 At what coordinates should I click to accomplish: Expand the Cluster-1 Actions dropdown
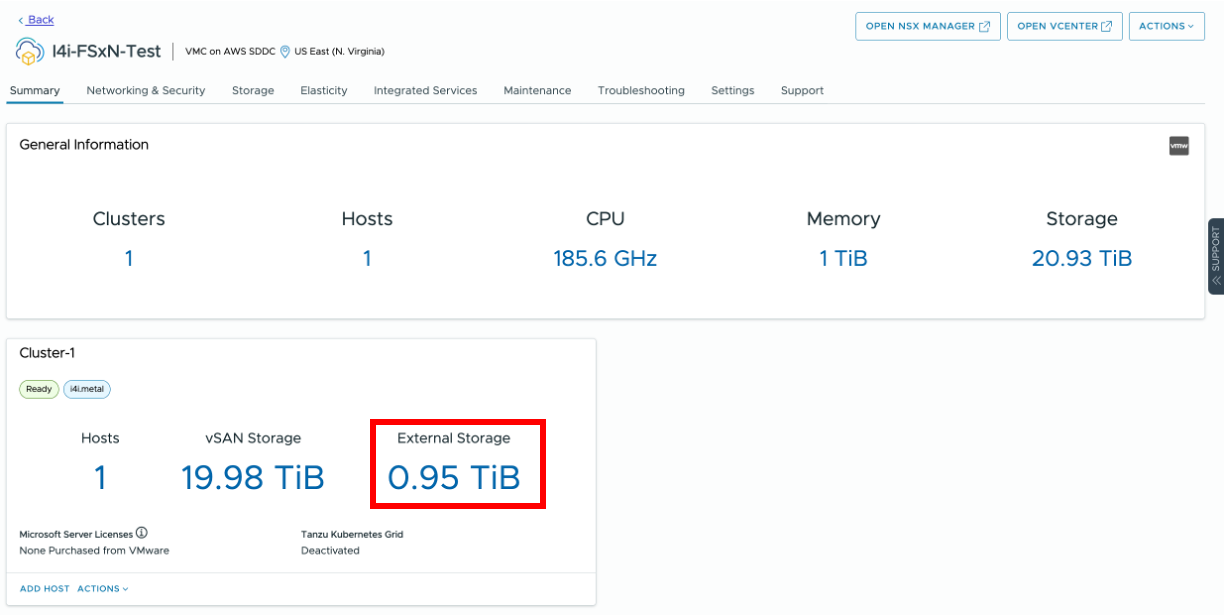(x=103, y=589)
